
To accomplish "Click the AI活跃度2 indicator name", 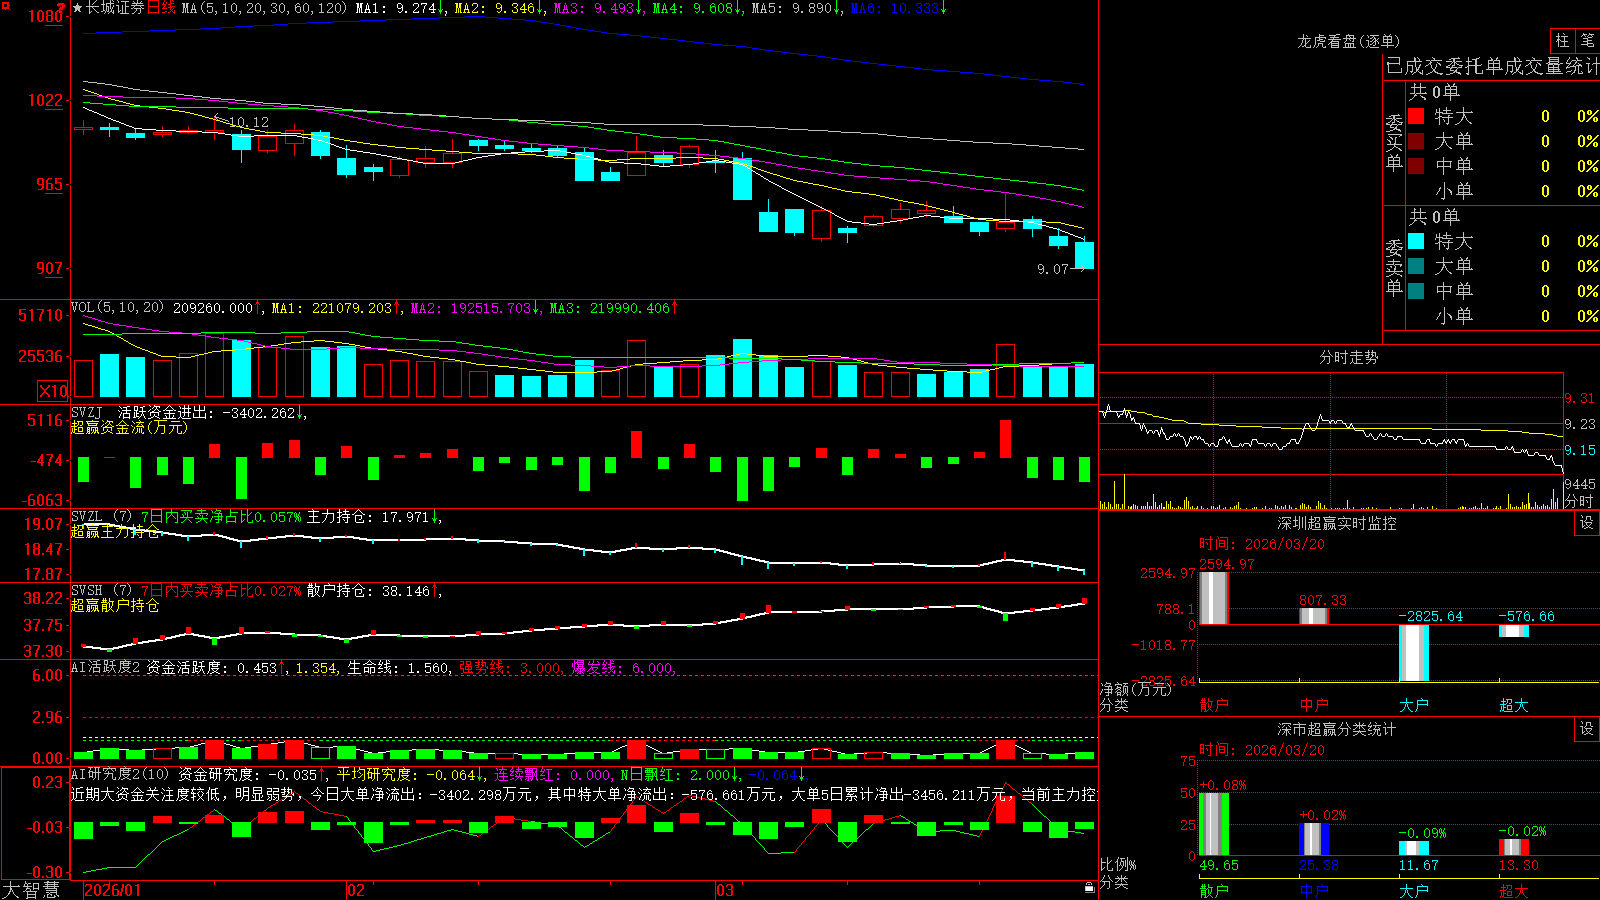I will (x=105, y=668).
